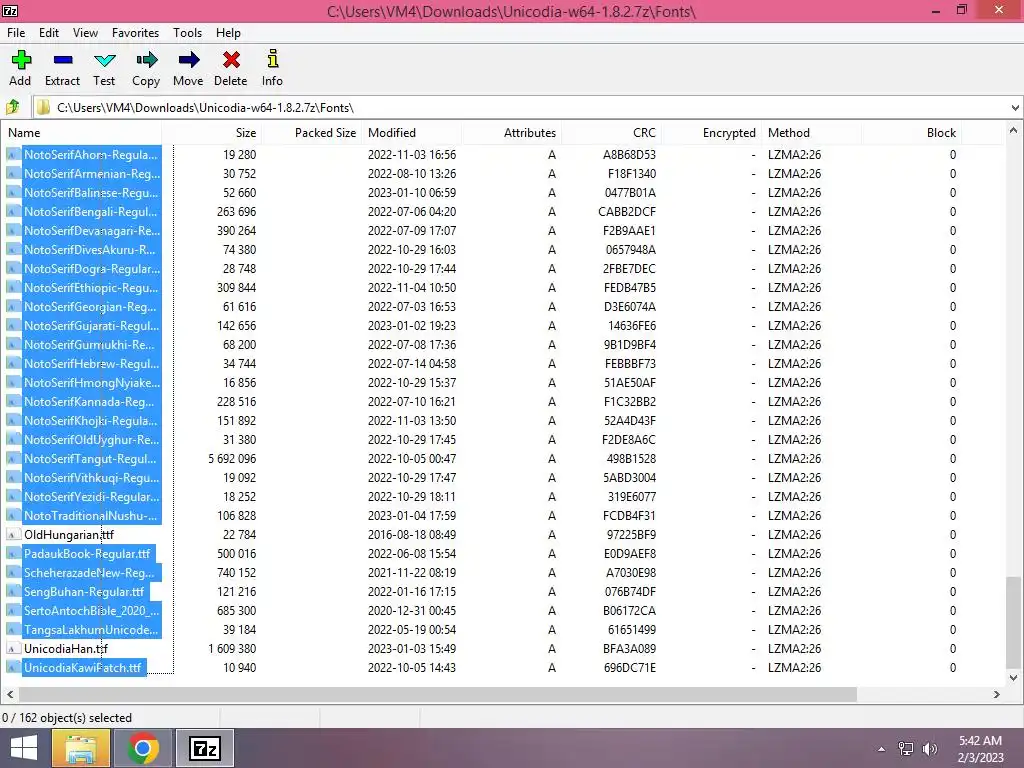Click the file icon of NotoSerifAhom-Regular

pyautogui.click(x=12, y=155)
